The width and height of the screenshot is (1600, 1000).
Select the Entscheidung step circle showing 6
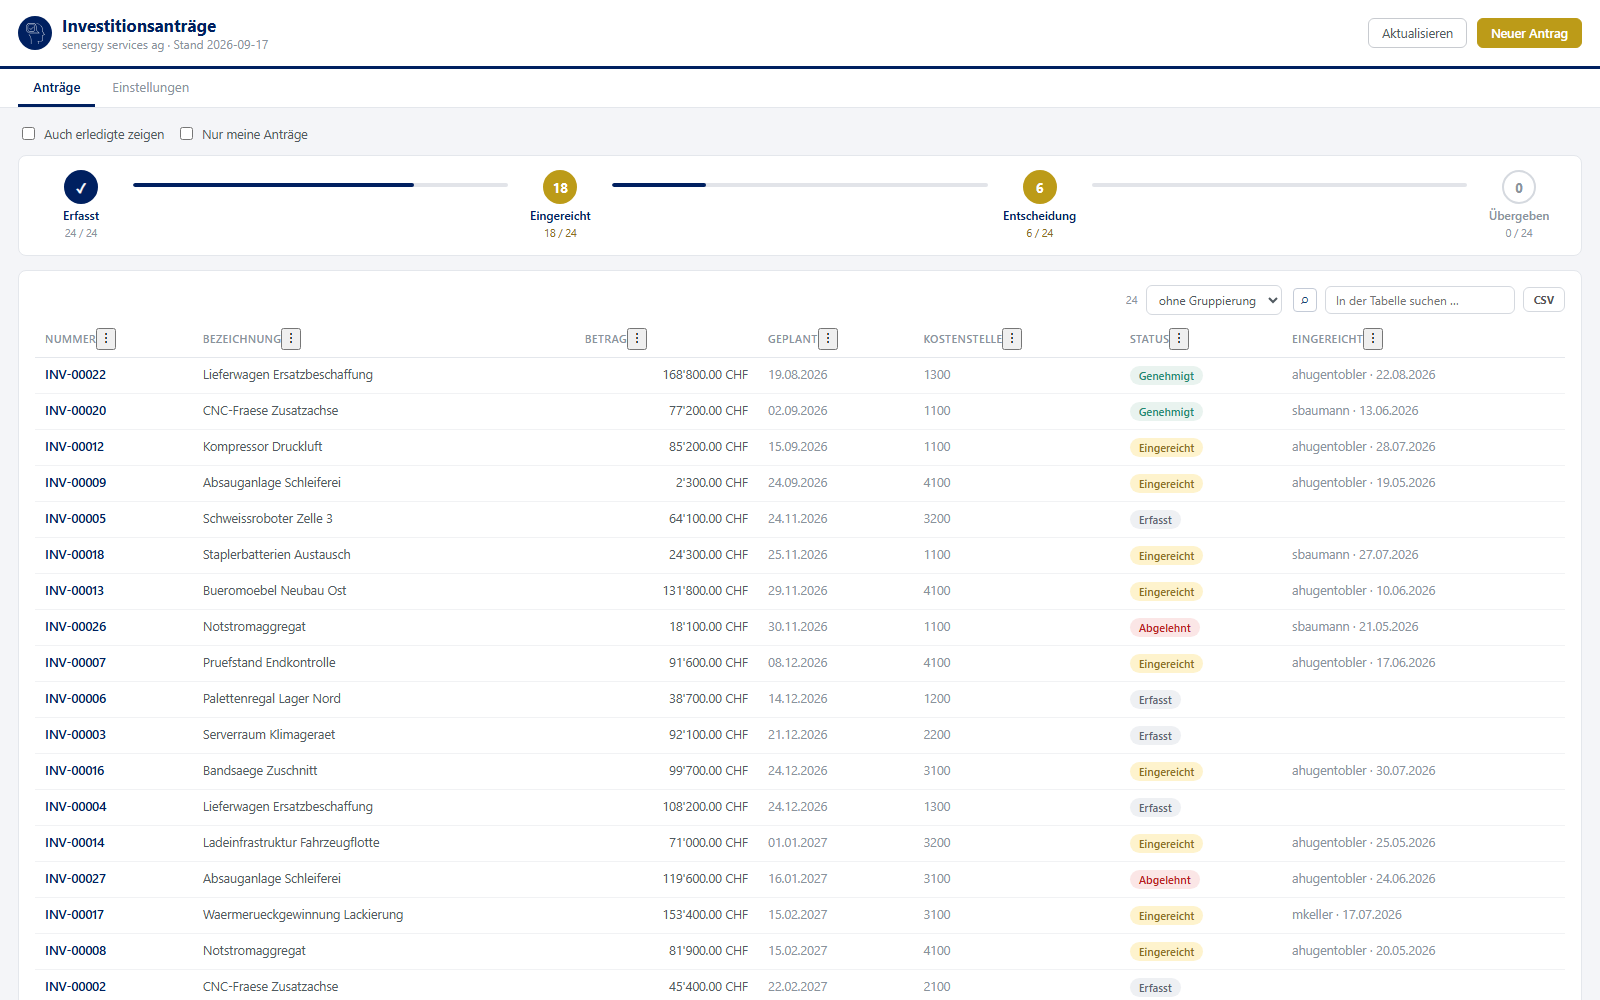(1040, 187)
